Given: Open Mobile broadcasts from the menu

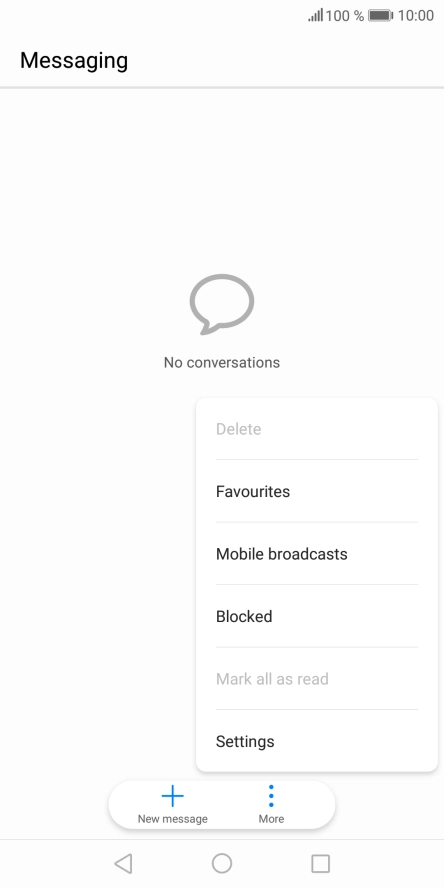Looking at the screenshot, I should (x=317, y=553).
